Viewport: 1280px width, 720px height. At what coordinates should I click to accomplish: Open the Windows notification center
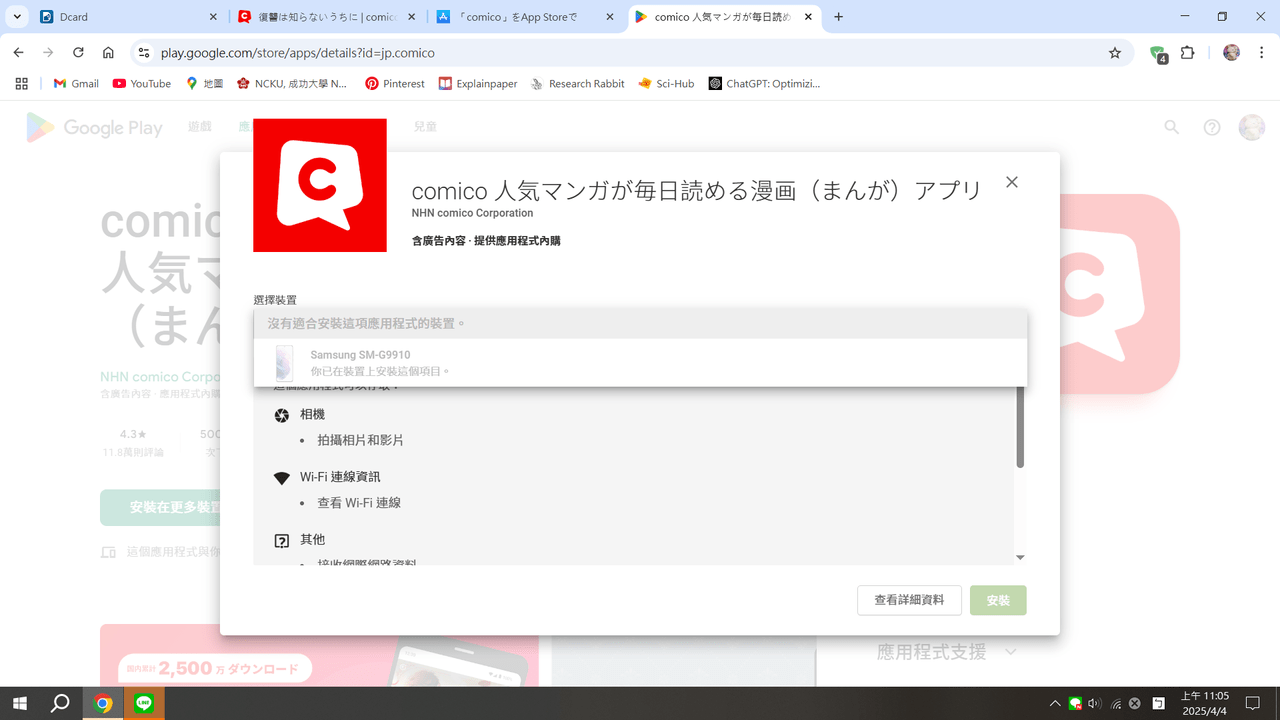[x=1252, y=703]
